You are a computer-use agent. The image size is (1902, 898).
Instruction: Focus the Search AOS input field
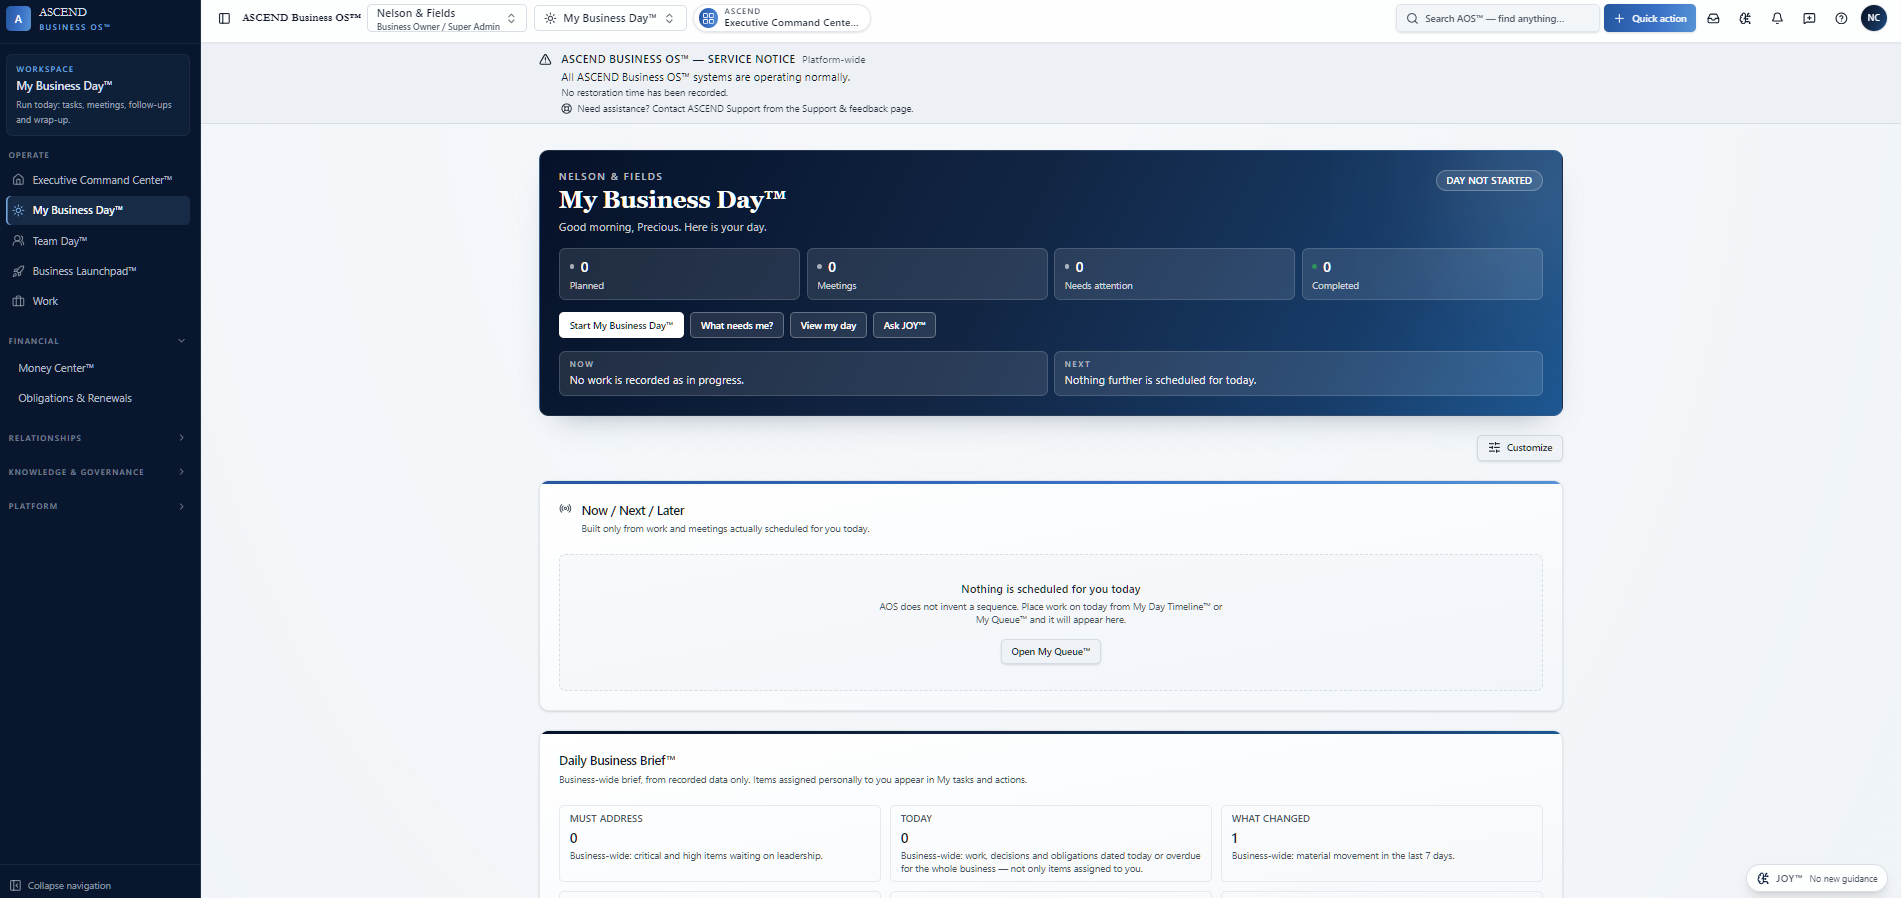[x=1496, y=18]
